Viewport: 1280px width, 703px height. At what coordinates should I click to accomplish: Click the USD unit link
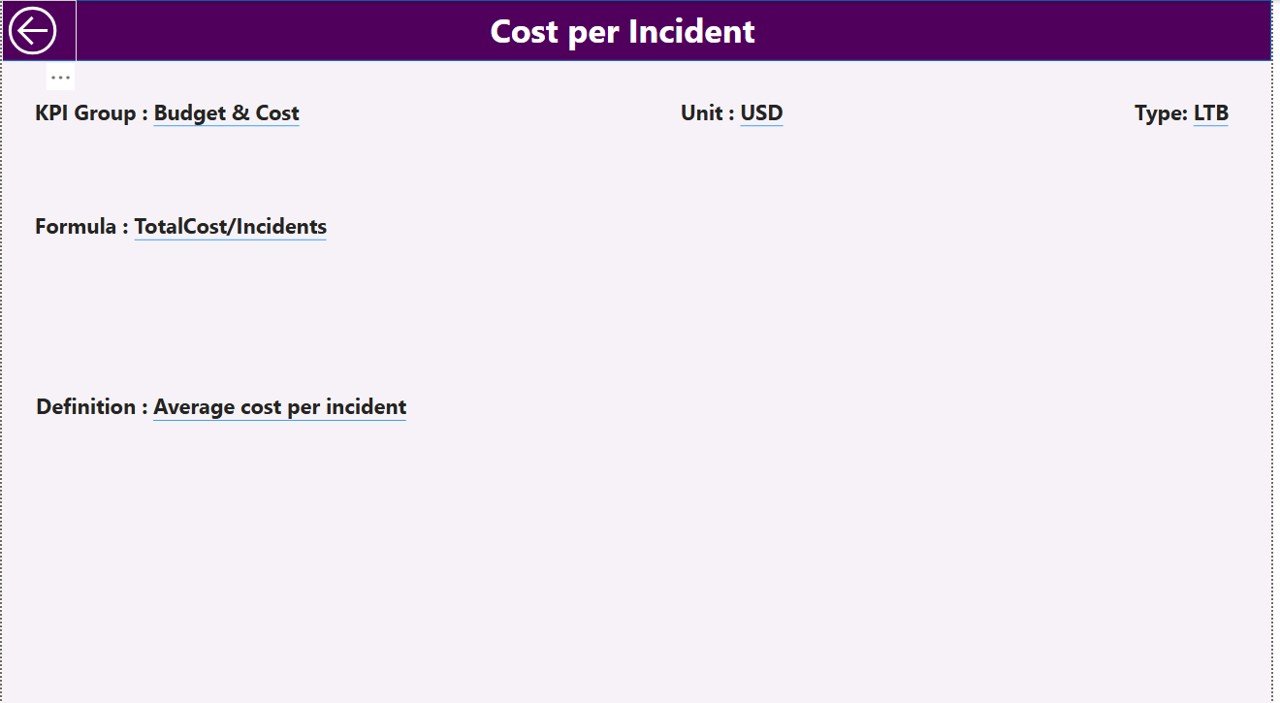(x=760, y=112)
